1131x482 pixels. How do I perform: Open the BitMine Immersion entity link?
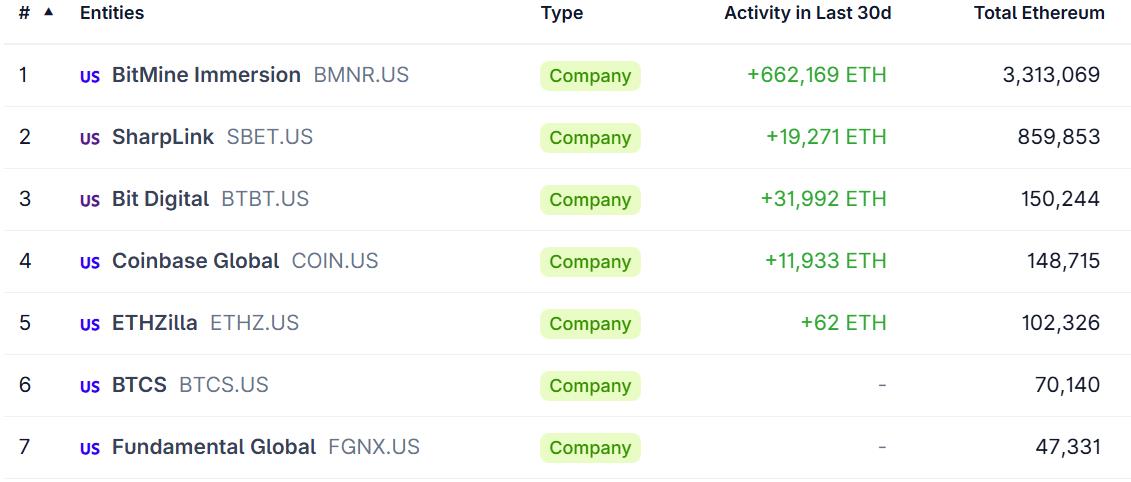(206, 75)
